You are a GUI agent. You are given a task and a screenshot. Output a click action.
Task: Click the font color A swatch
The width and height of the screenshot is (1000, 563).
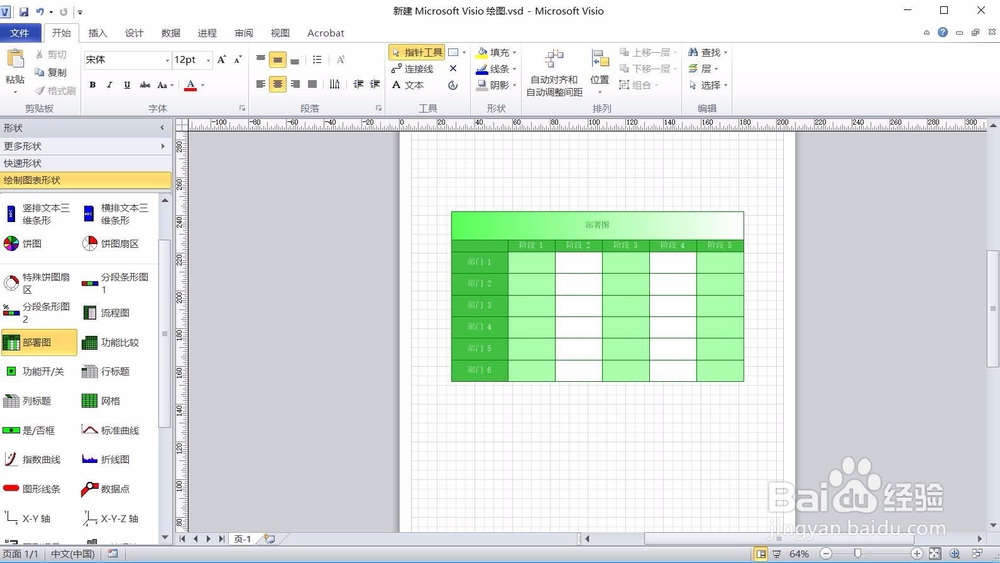pos(190,85)
